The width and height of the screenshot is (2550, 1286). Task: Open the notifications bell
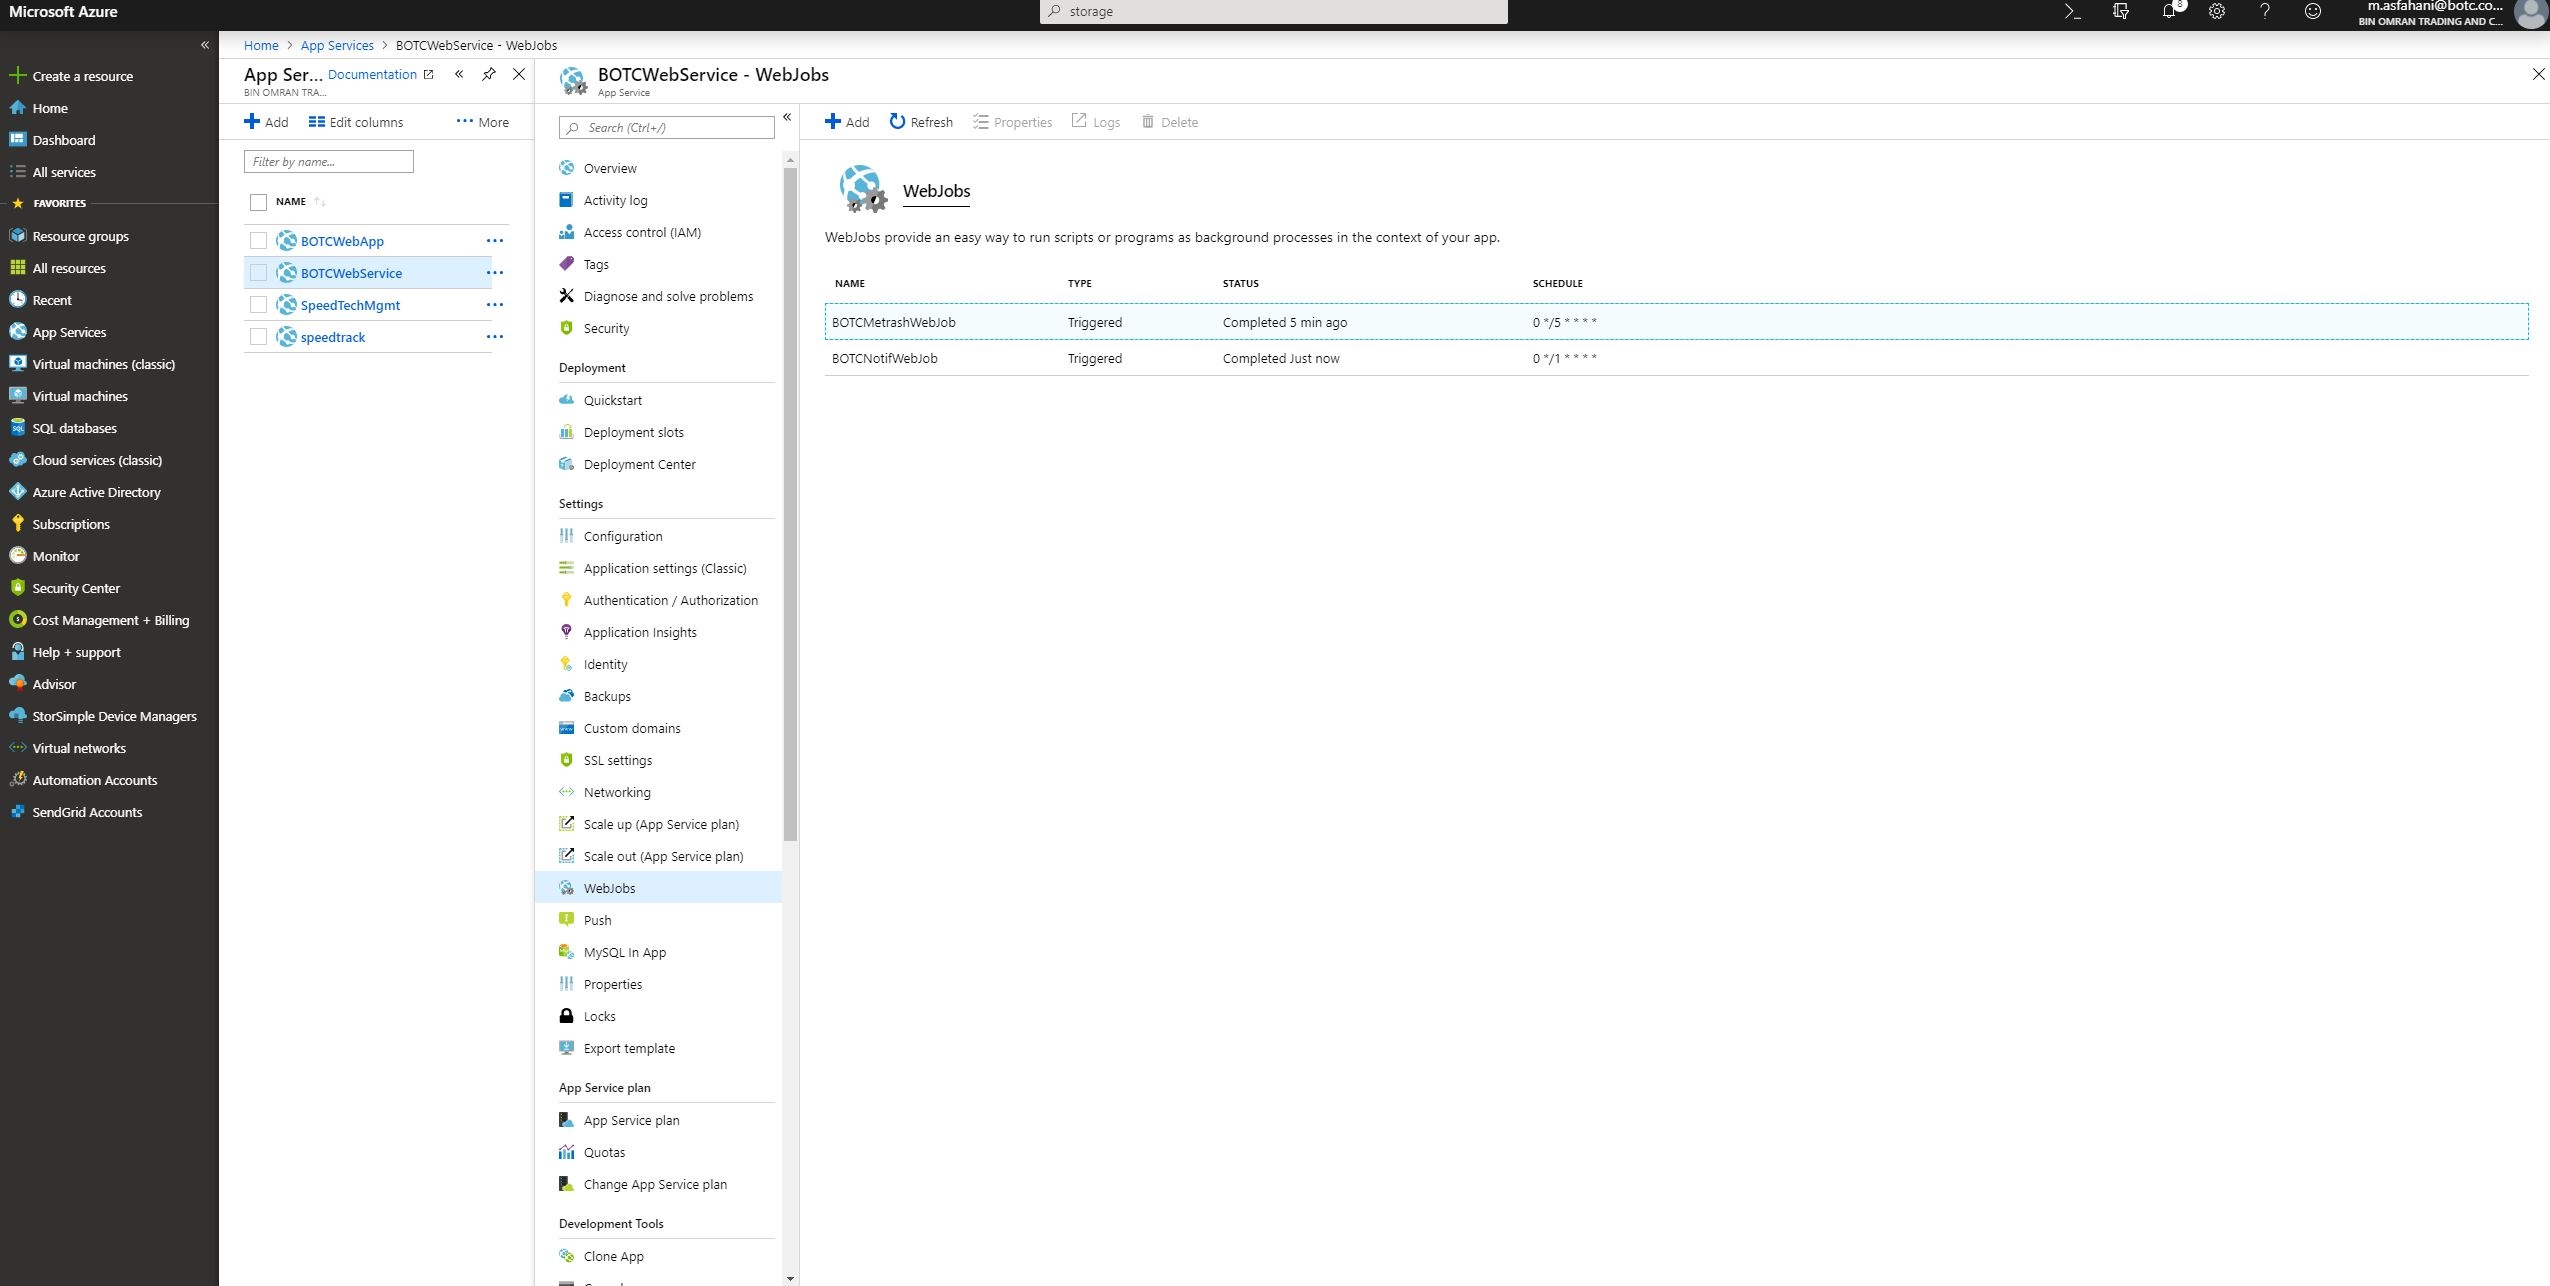click(2168, 12)
